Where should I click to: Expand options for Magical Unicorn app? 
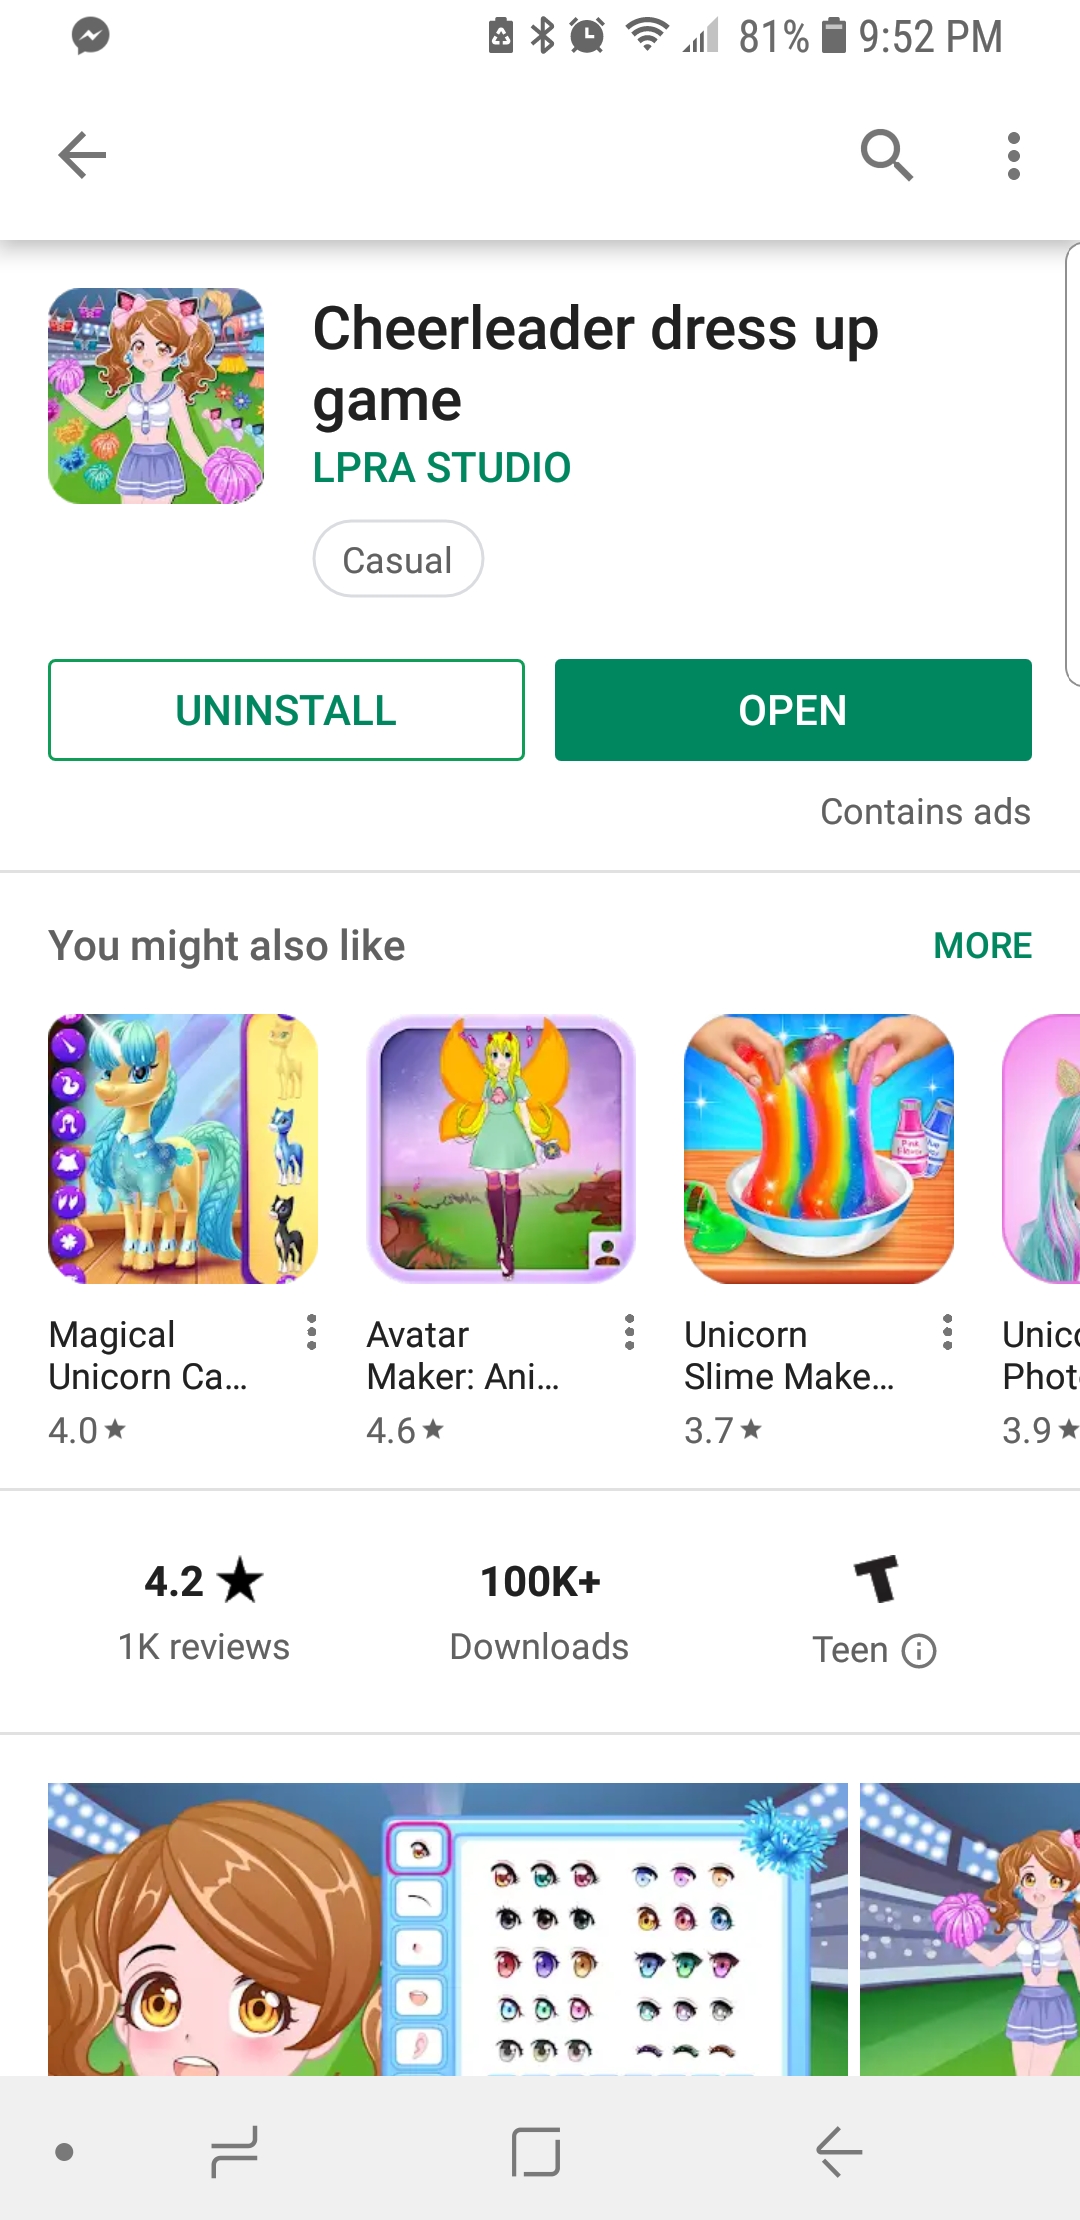click(312, 1333)
